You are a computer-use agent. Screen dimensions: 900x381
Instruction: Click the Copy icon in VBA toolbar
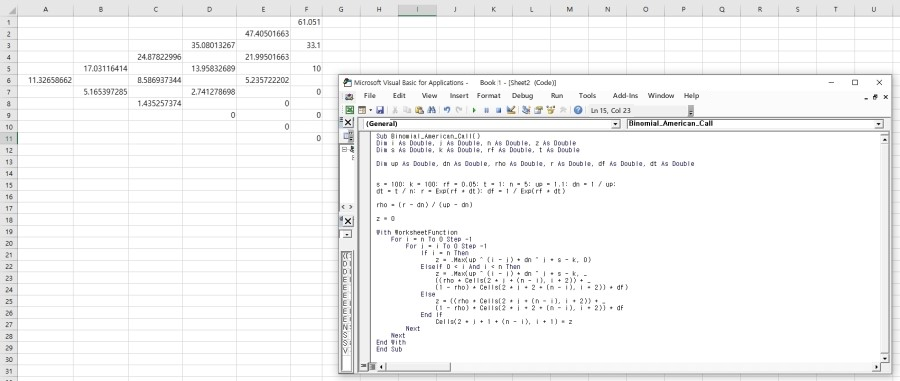pyautogui.click(x=407, y=110)
